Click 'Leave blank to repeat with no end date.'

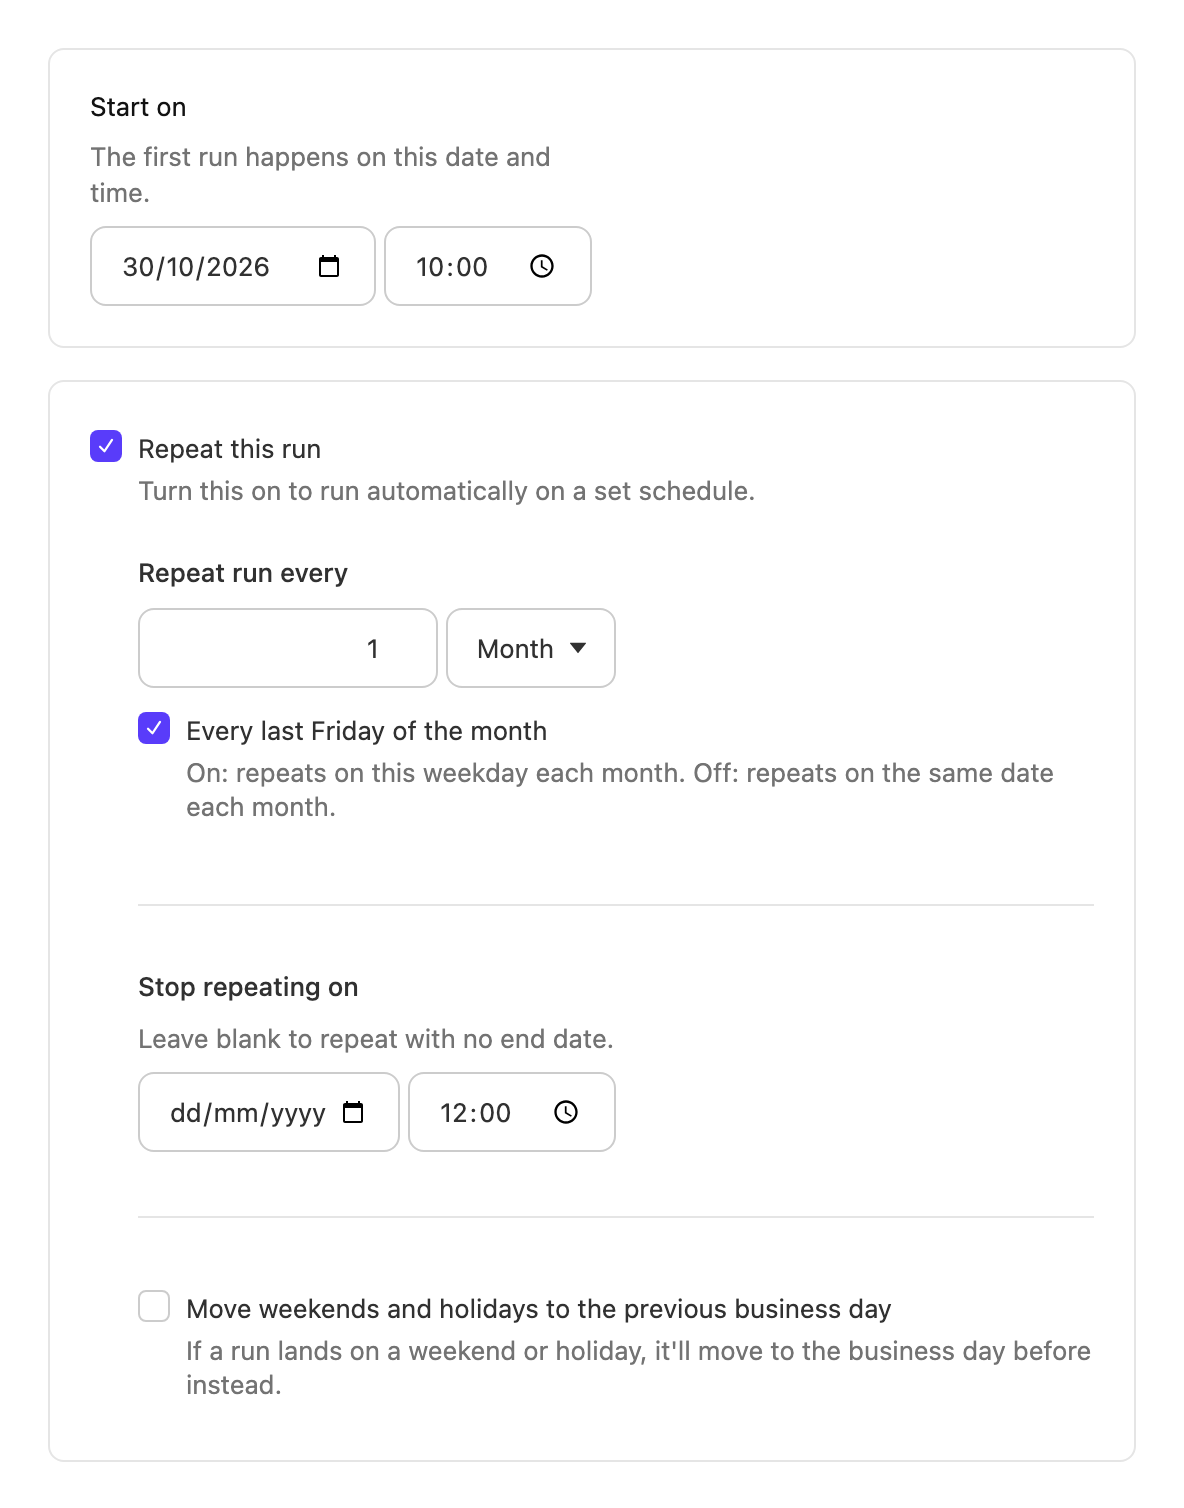(x=376, y=1039)
